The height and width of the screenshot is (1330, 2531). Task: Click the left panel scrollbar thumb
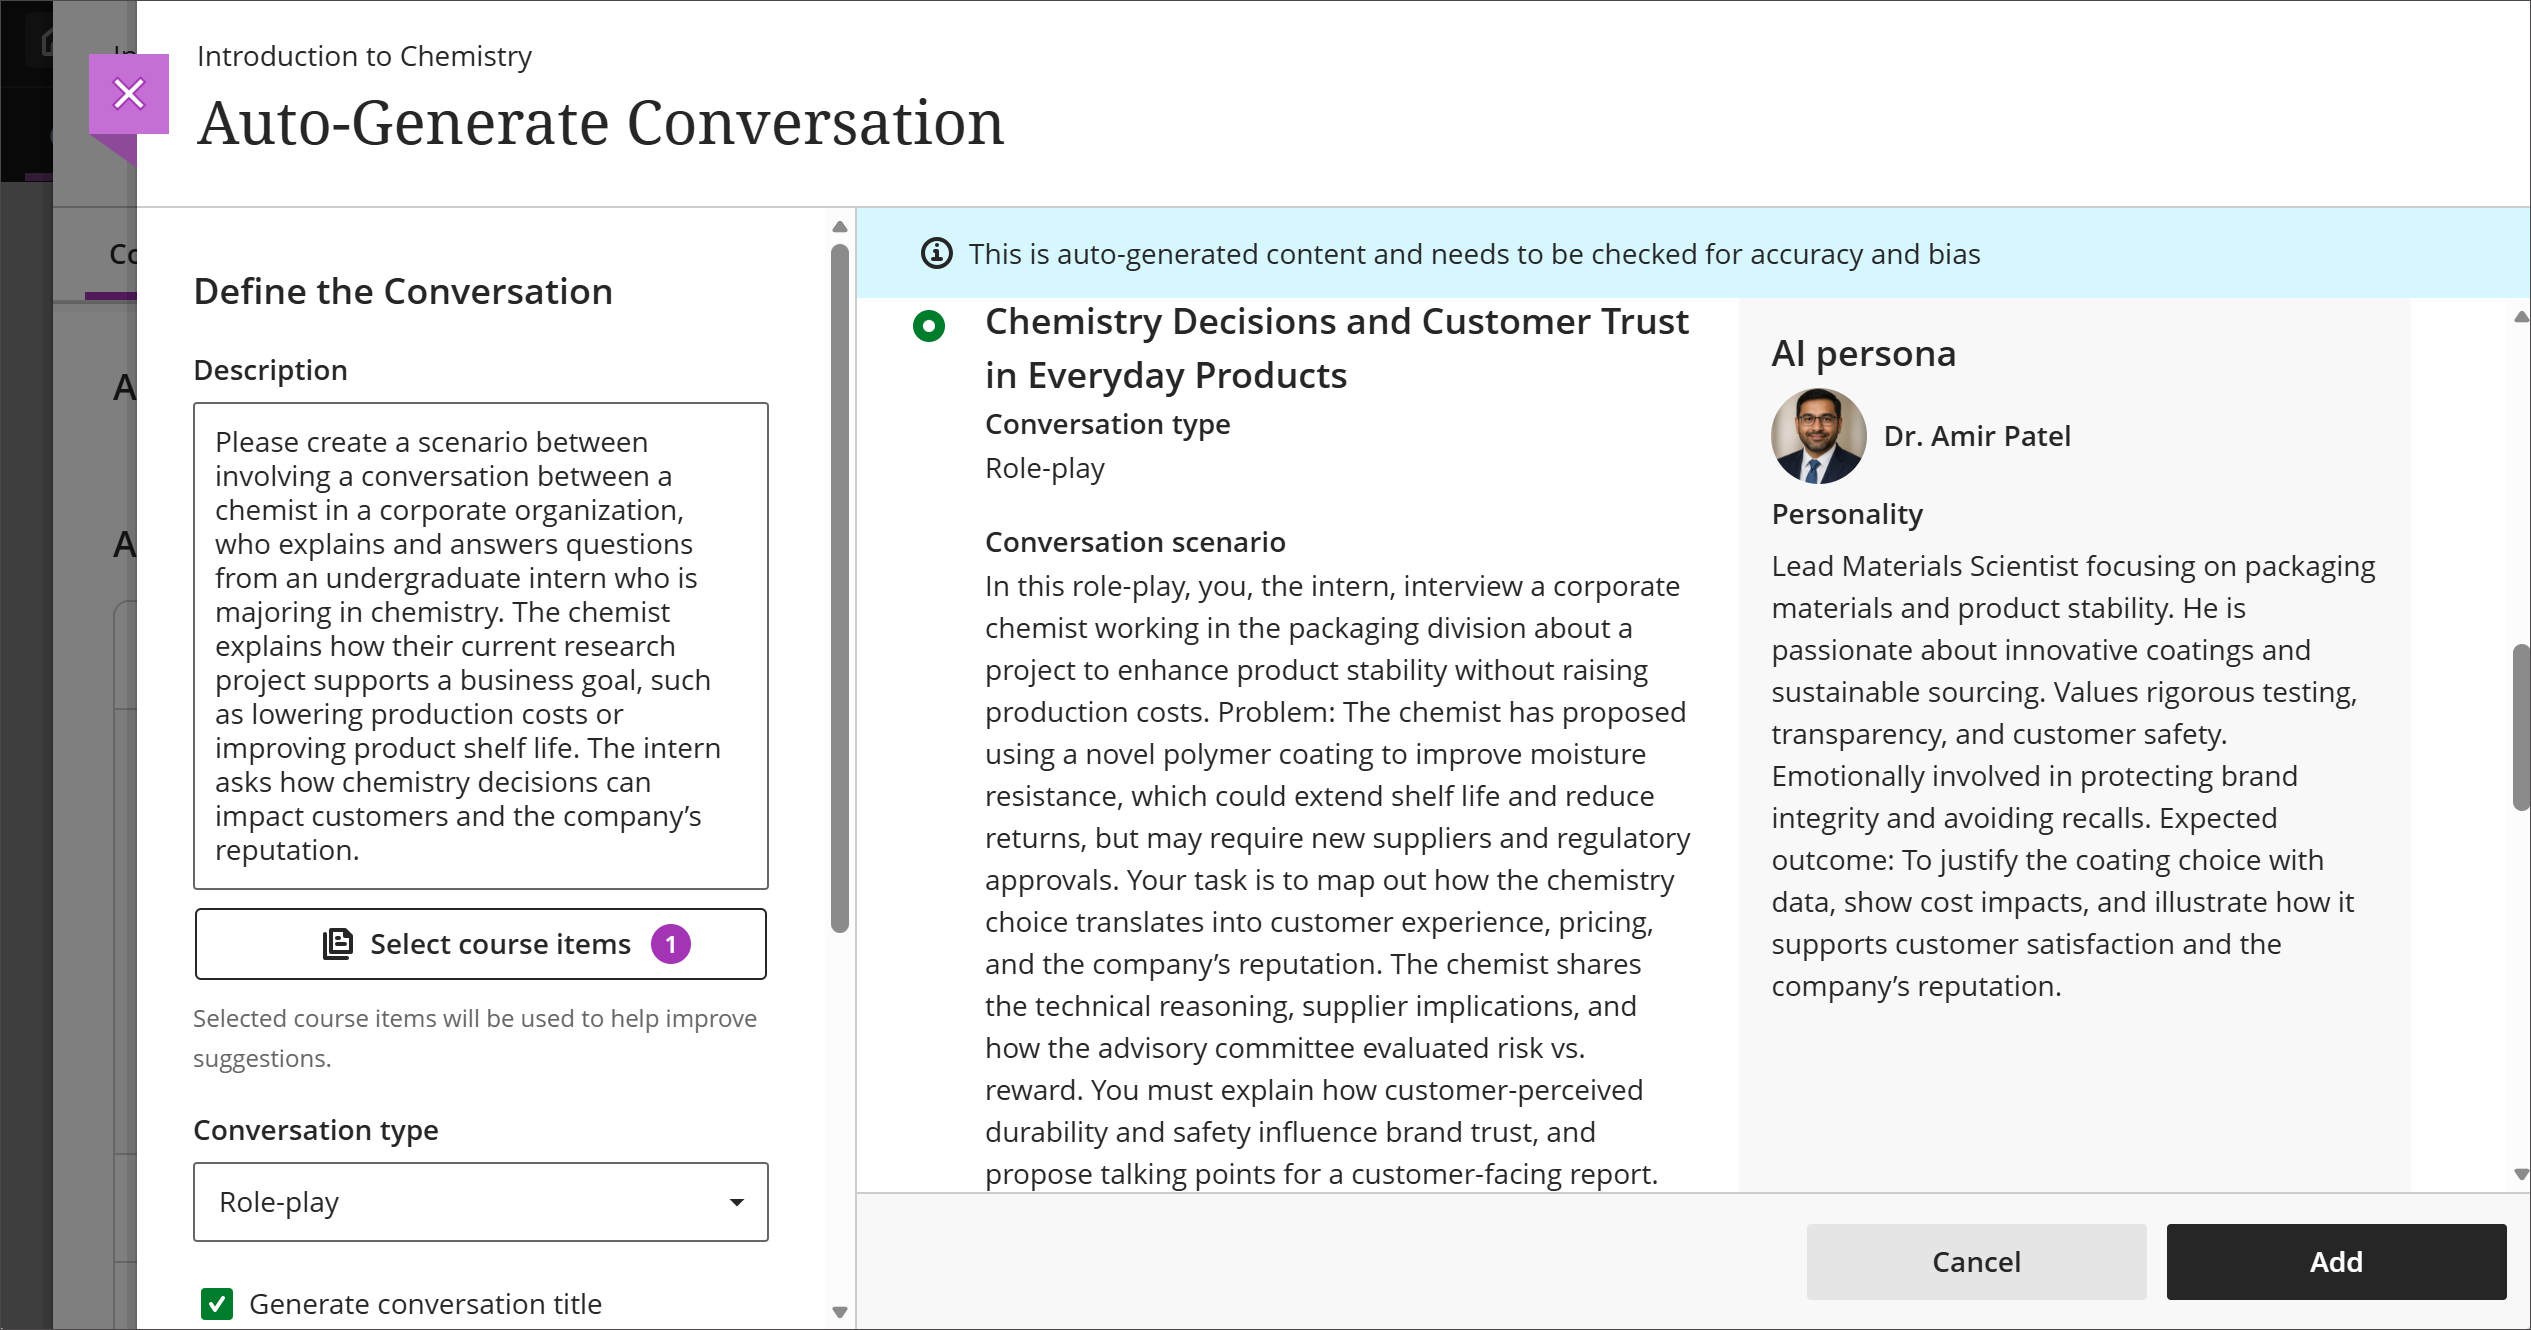pos(840,588)
